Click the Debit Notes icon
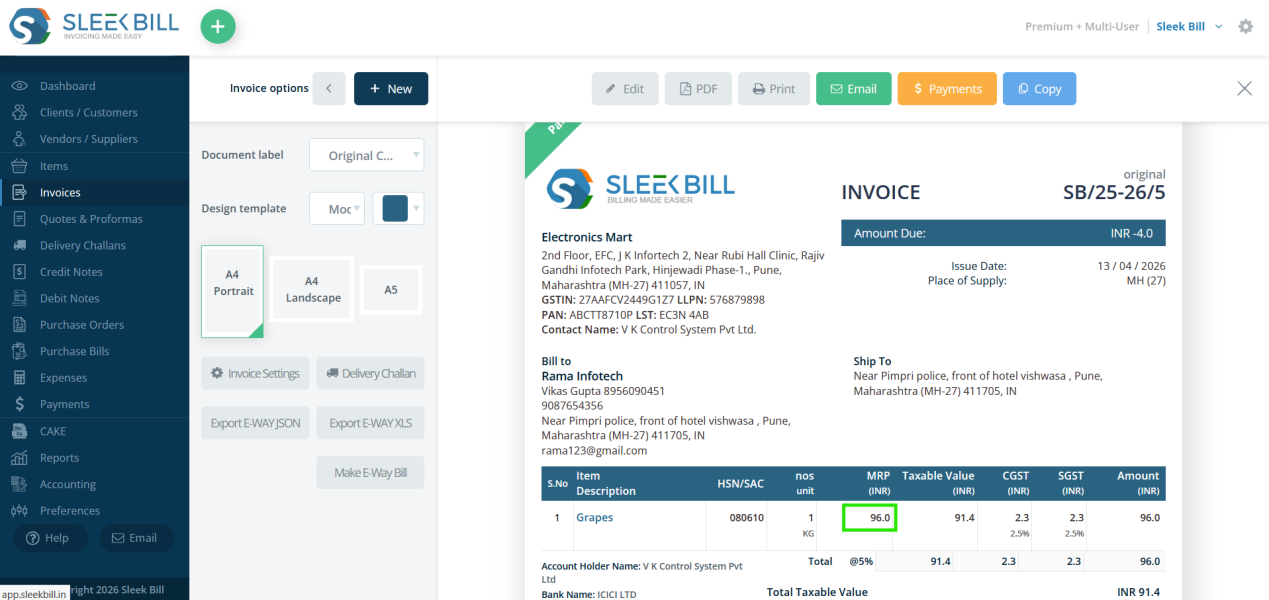This screenshot has width=1269, height=600. tap(19, 298)
